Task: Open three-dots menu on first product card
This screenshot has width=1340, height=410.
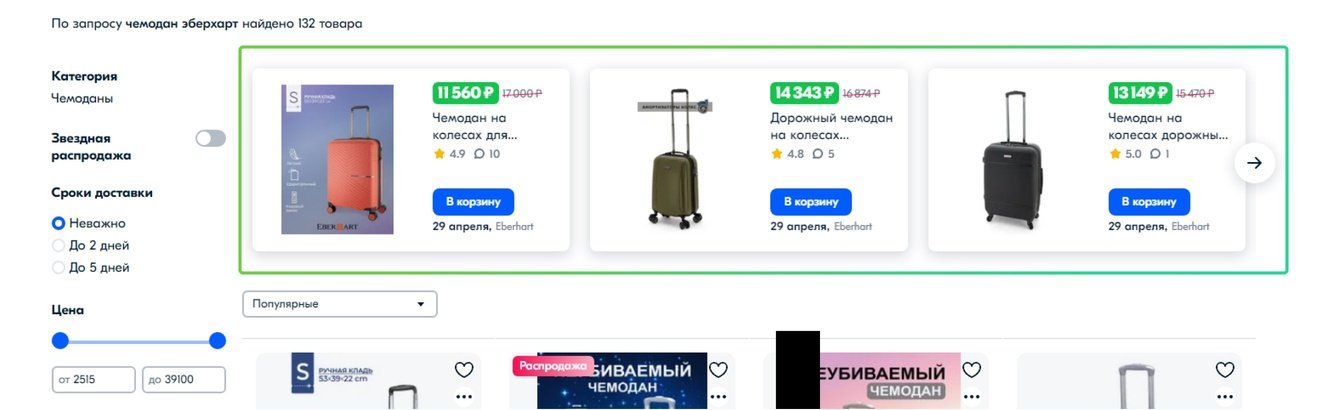Action: coord(464,397)
